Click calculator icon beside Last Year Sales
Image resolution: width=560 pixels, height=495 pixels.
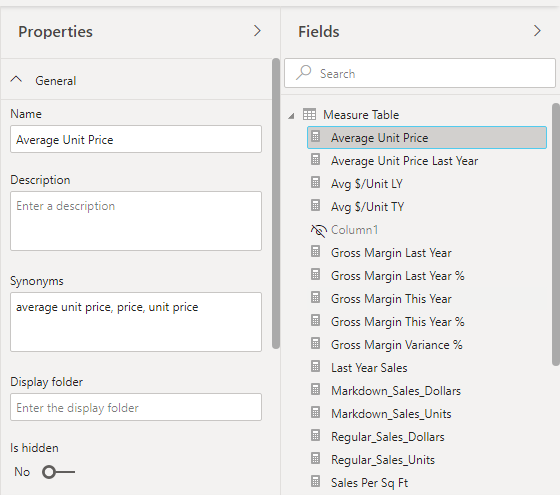click(315, 366)
